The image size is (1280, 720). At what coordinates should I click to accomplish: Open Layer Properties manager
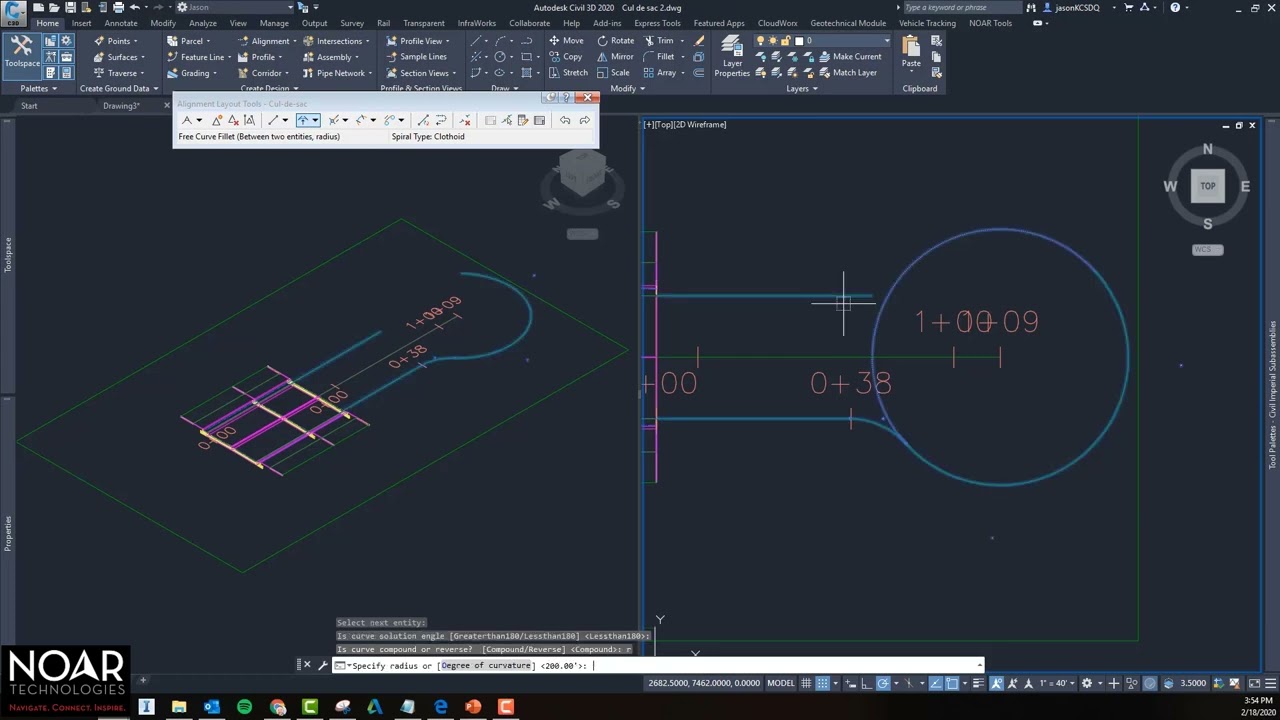point(732,56)
